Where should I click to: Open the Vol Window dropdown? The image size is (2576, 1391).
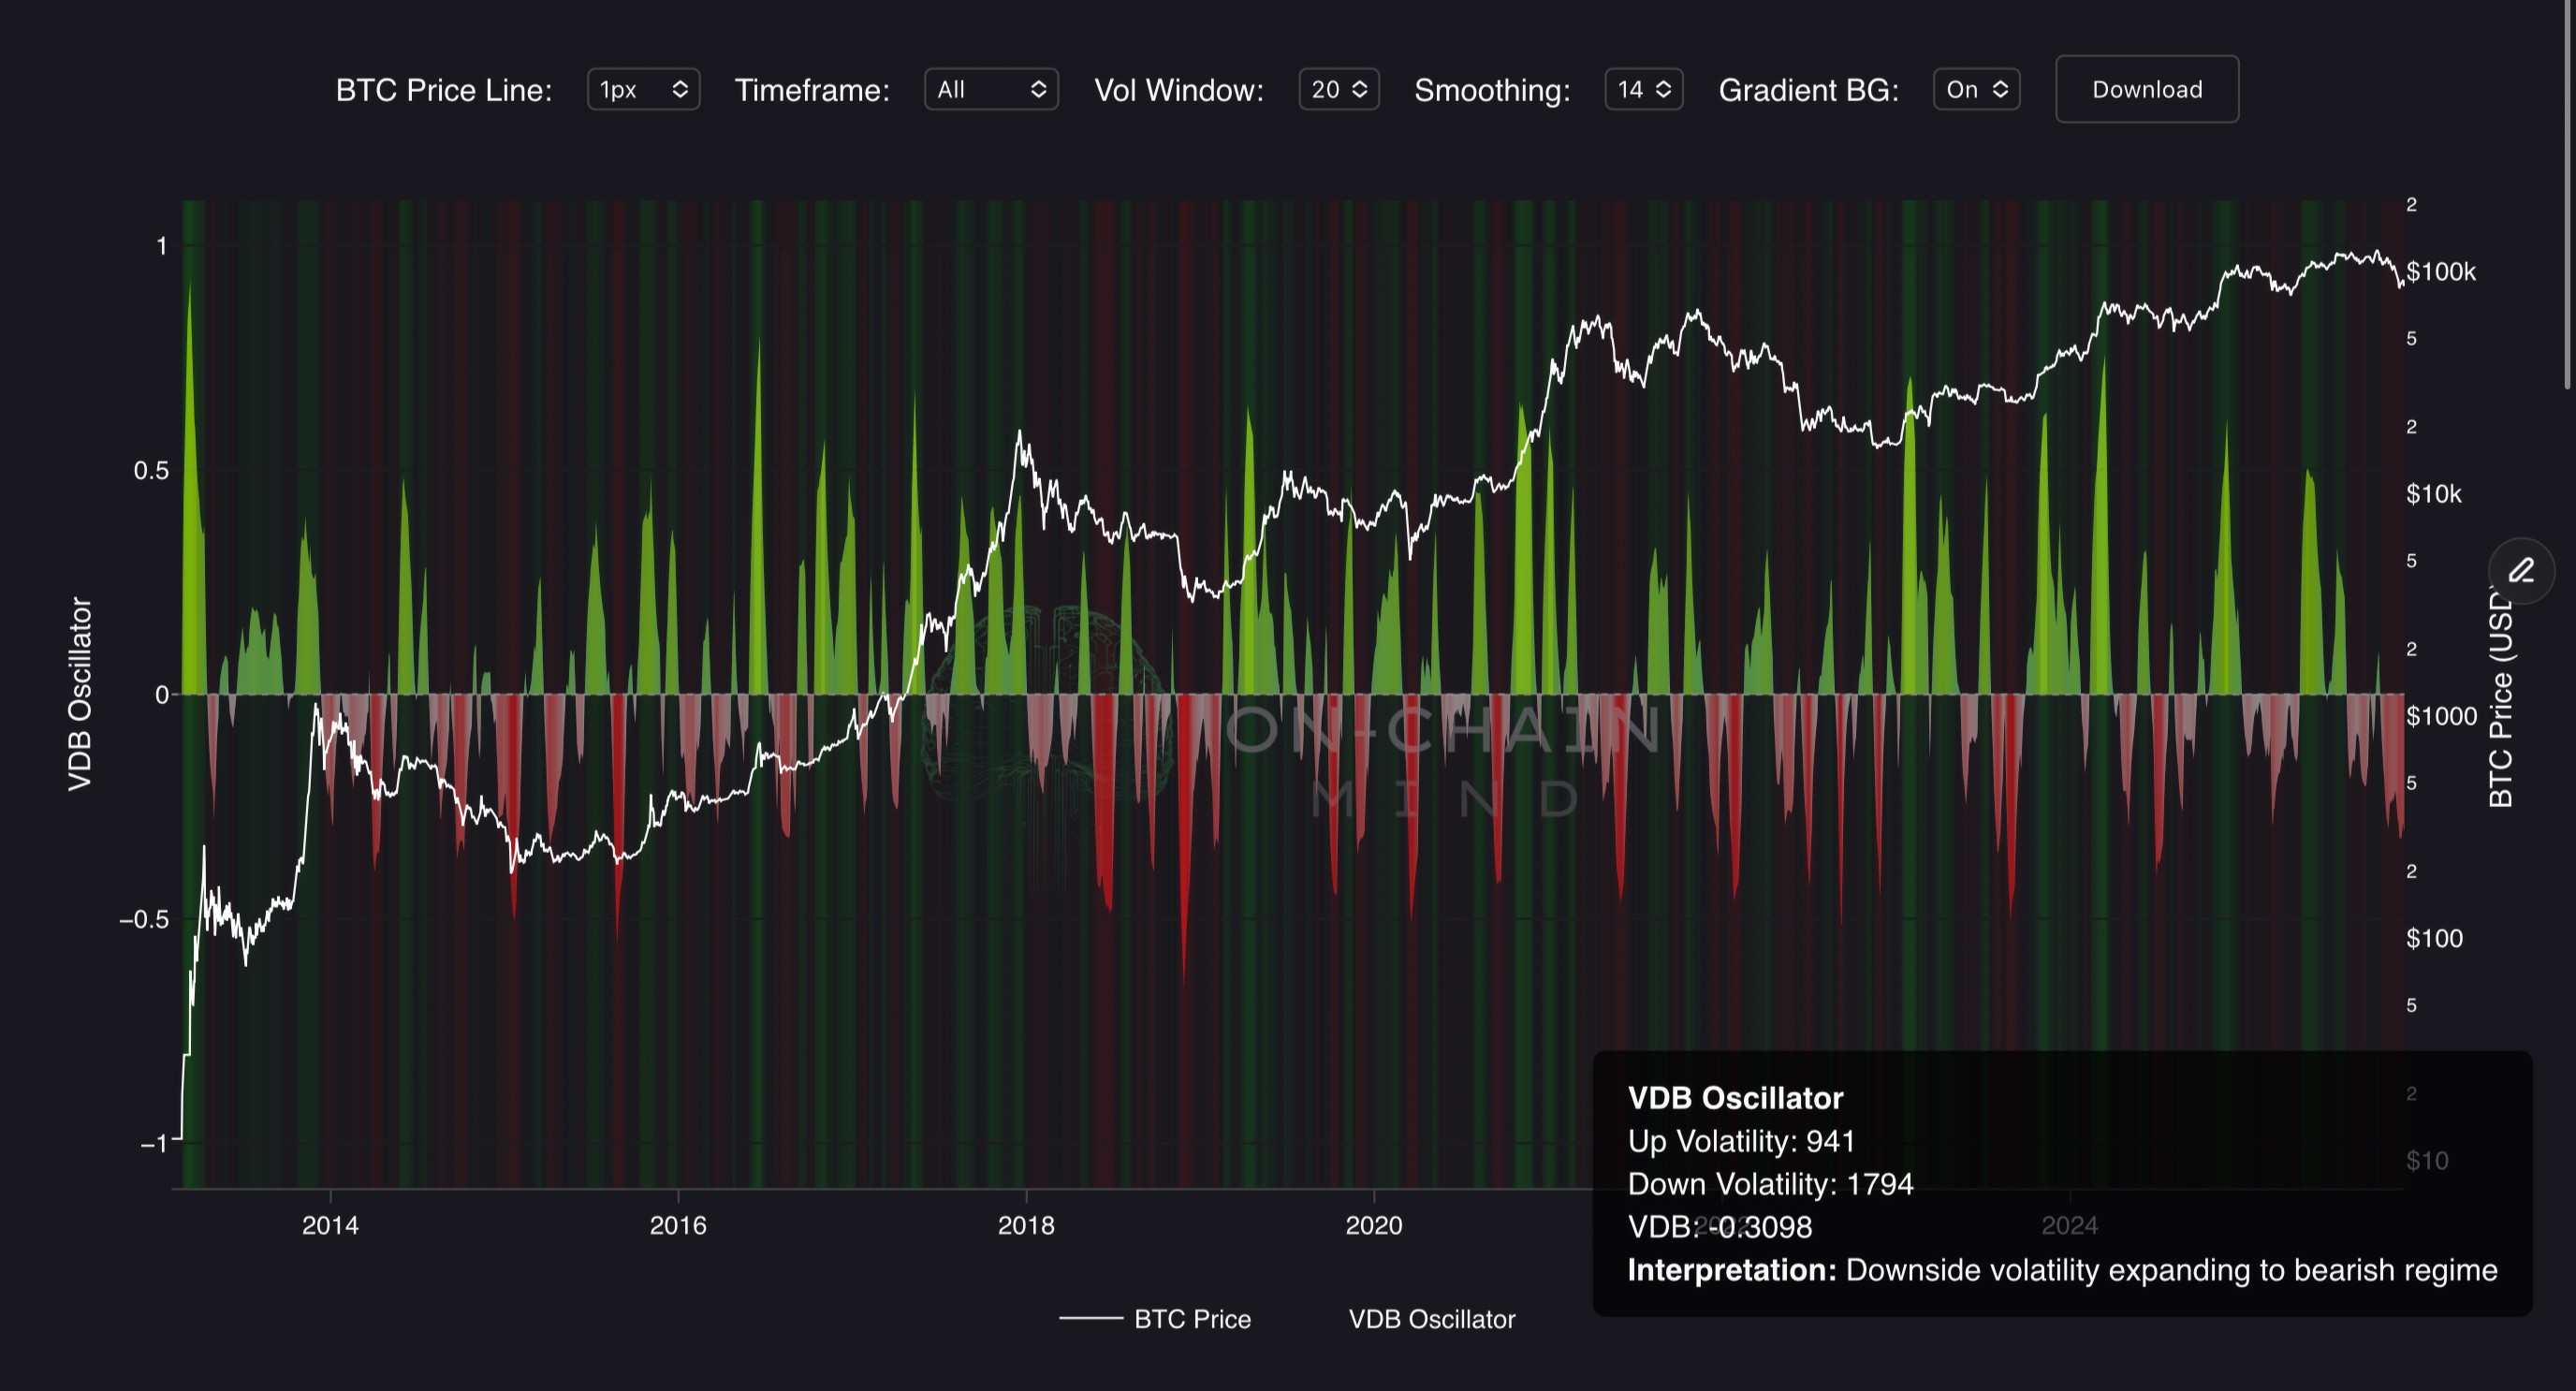pos(1338,90)
